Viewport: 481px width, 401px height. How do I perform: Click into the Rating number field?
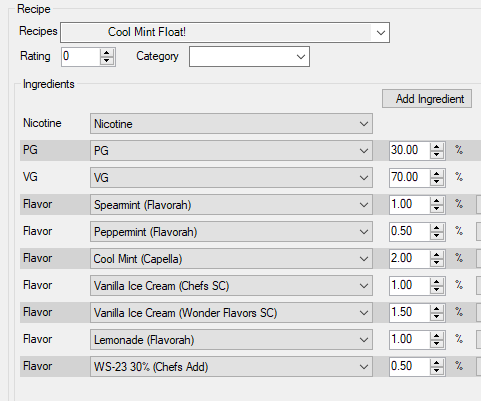click(81, 57)
